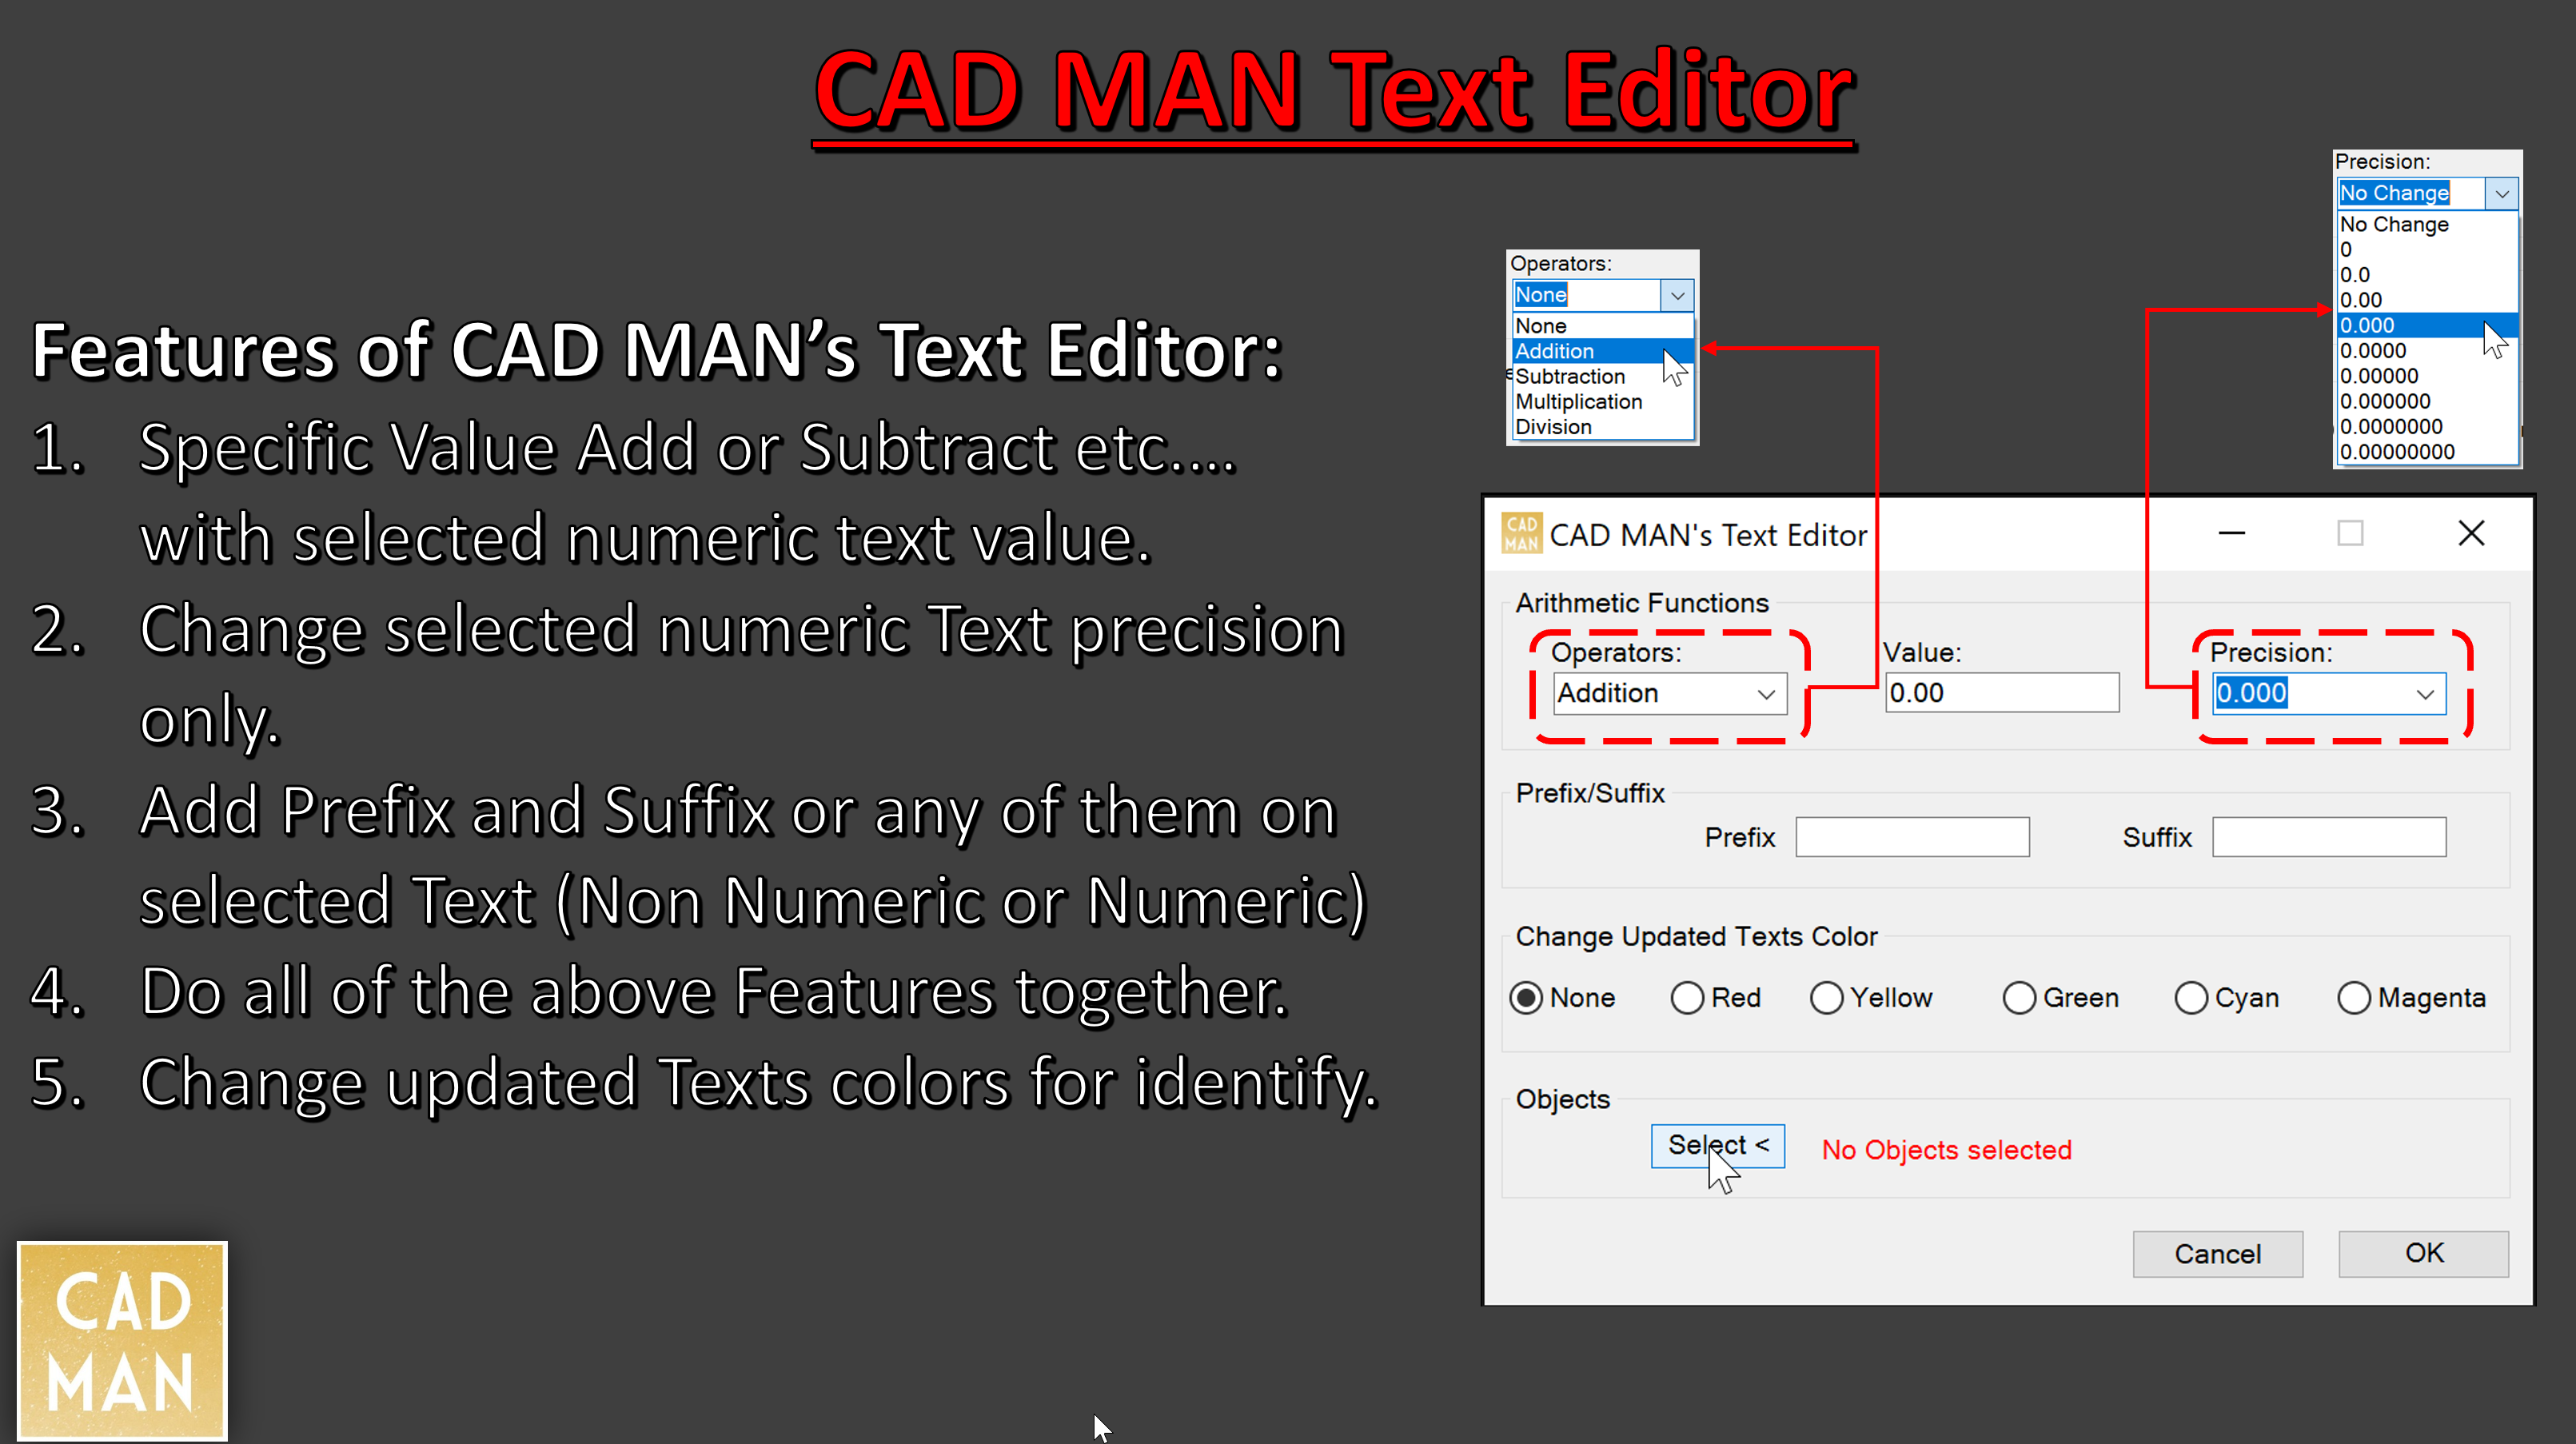
Task: Confirm with the OK button
Action: pos(2423,1253)
